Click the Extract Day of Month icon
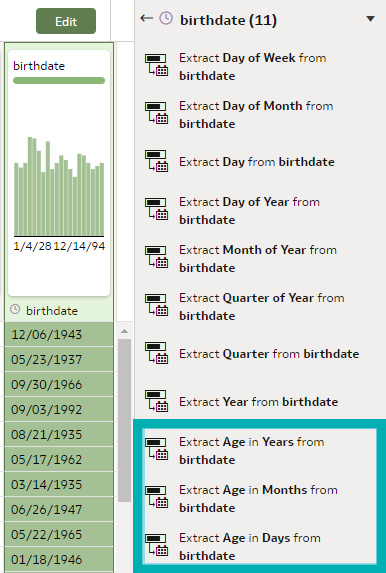Image resolution: width=386 pixels, height=573 pixels. pos(156,113)
